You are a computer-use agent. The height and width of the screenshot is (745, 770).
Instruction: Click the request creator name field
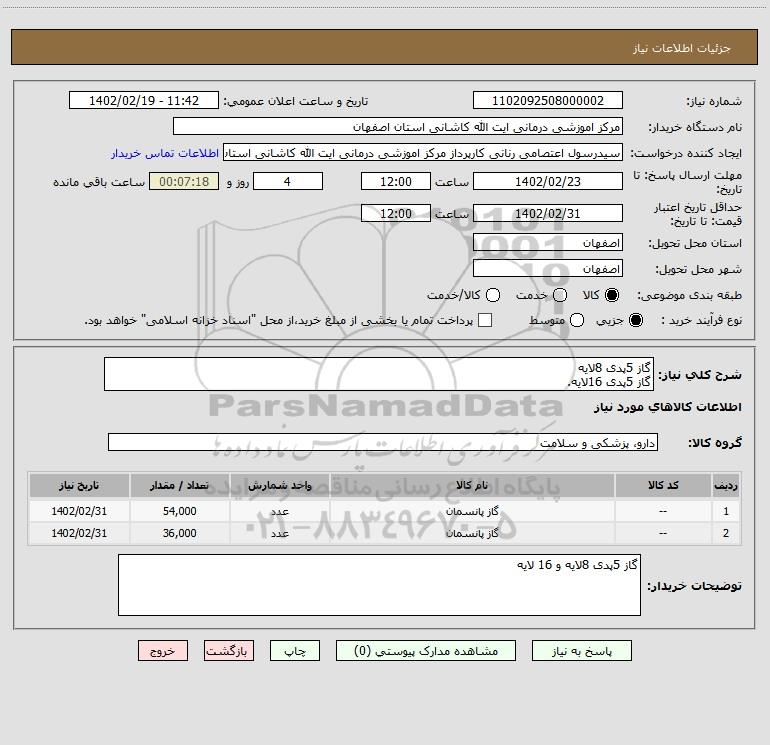tap(423, 153)
